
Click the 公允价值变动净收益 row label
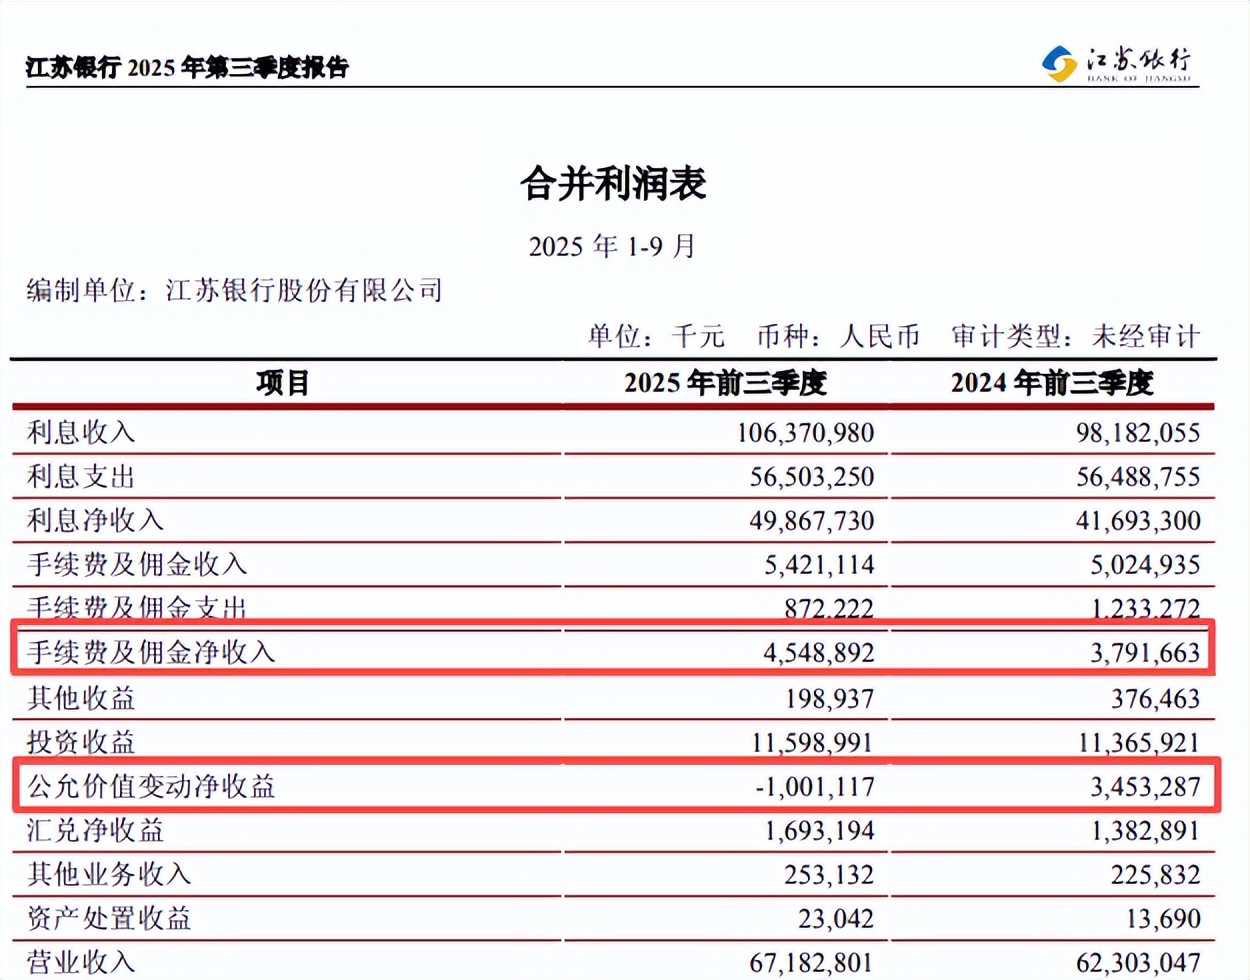click(x=151, y=787)
